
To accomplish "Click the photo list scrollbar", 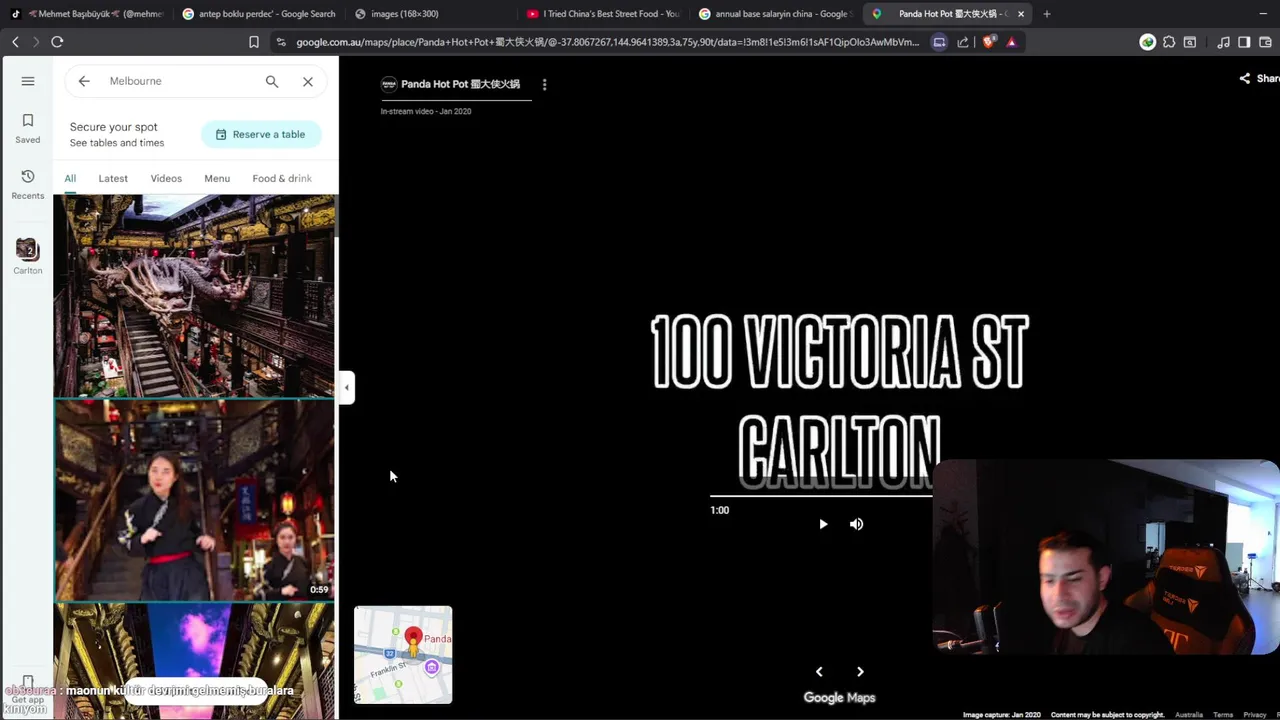I will [337, 216].
